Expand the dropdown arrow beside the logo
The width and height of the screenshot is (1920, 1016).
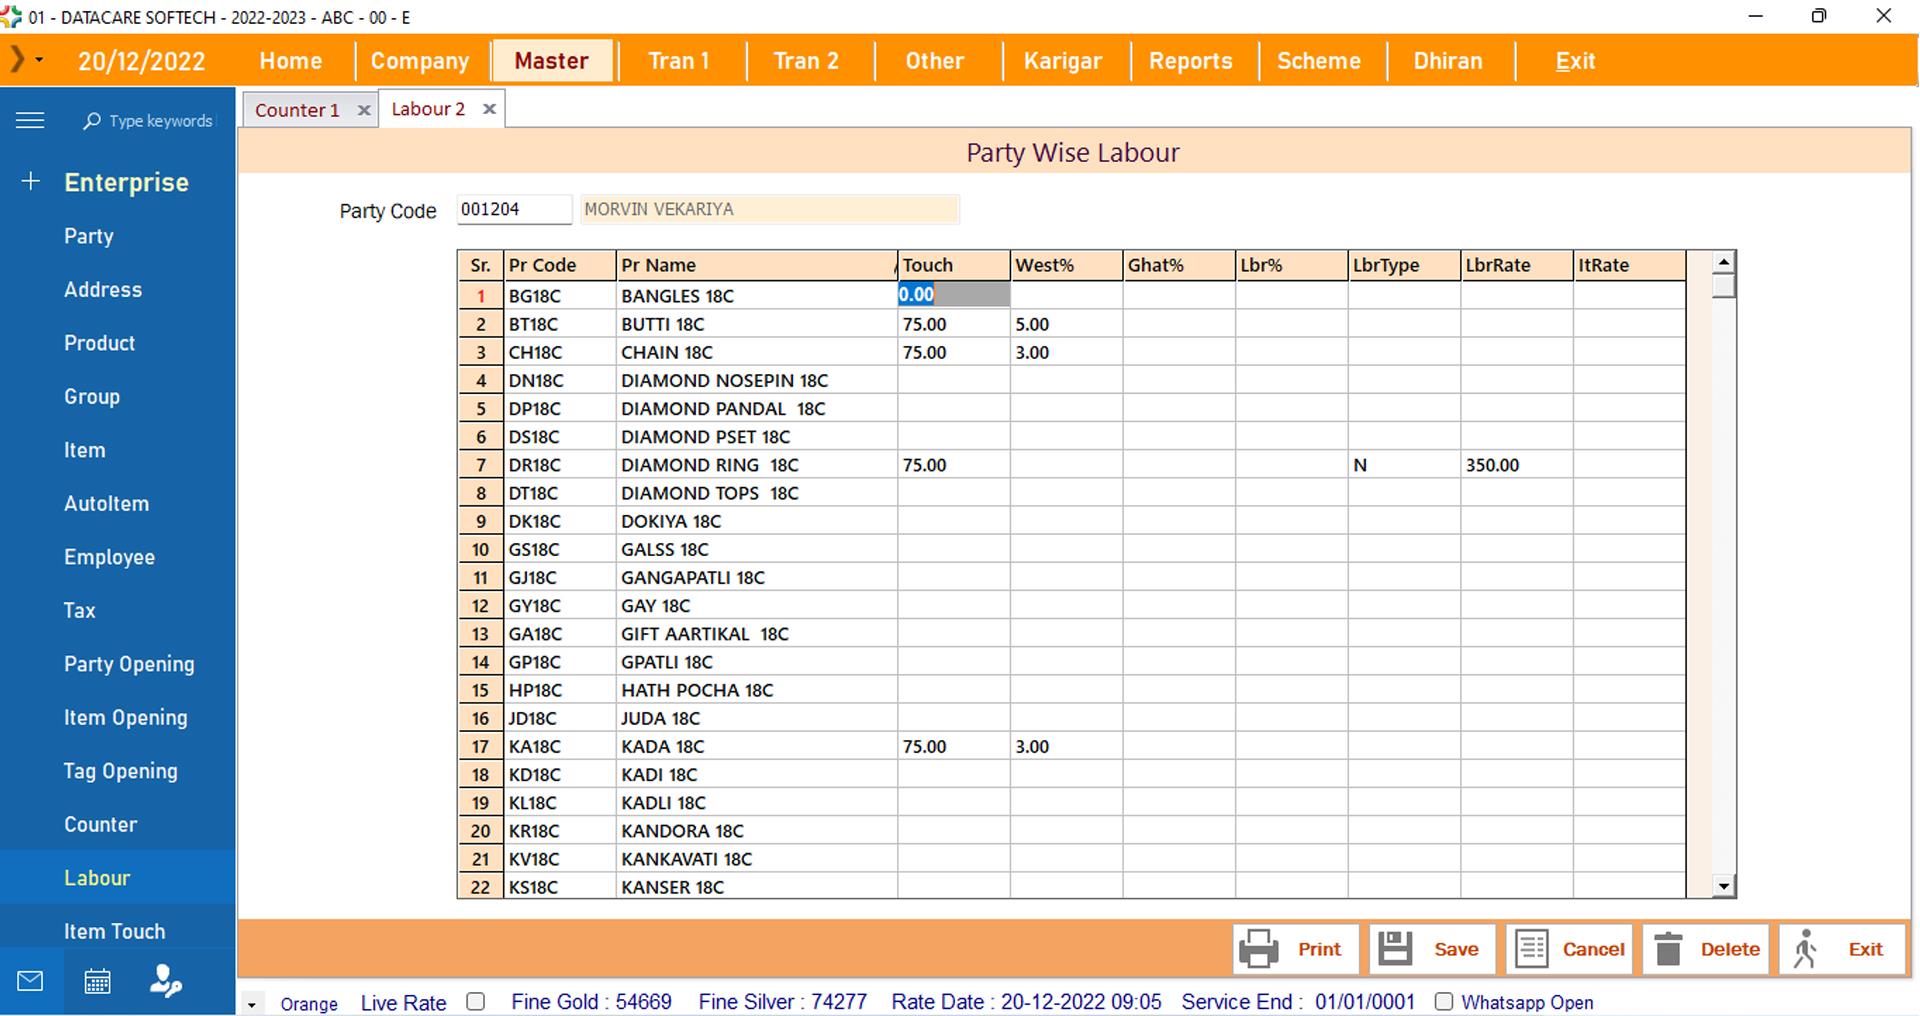click(x=40, y=60)
